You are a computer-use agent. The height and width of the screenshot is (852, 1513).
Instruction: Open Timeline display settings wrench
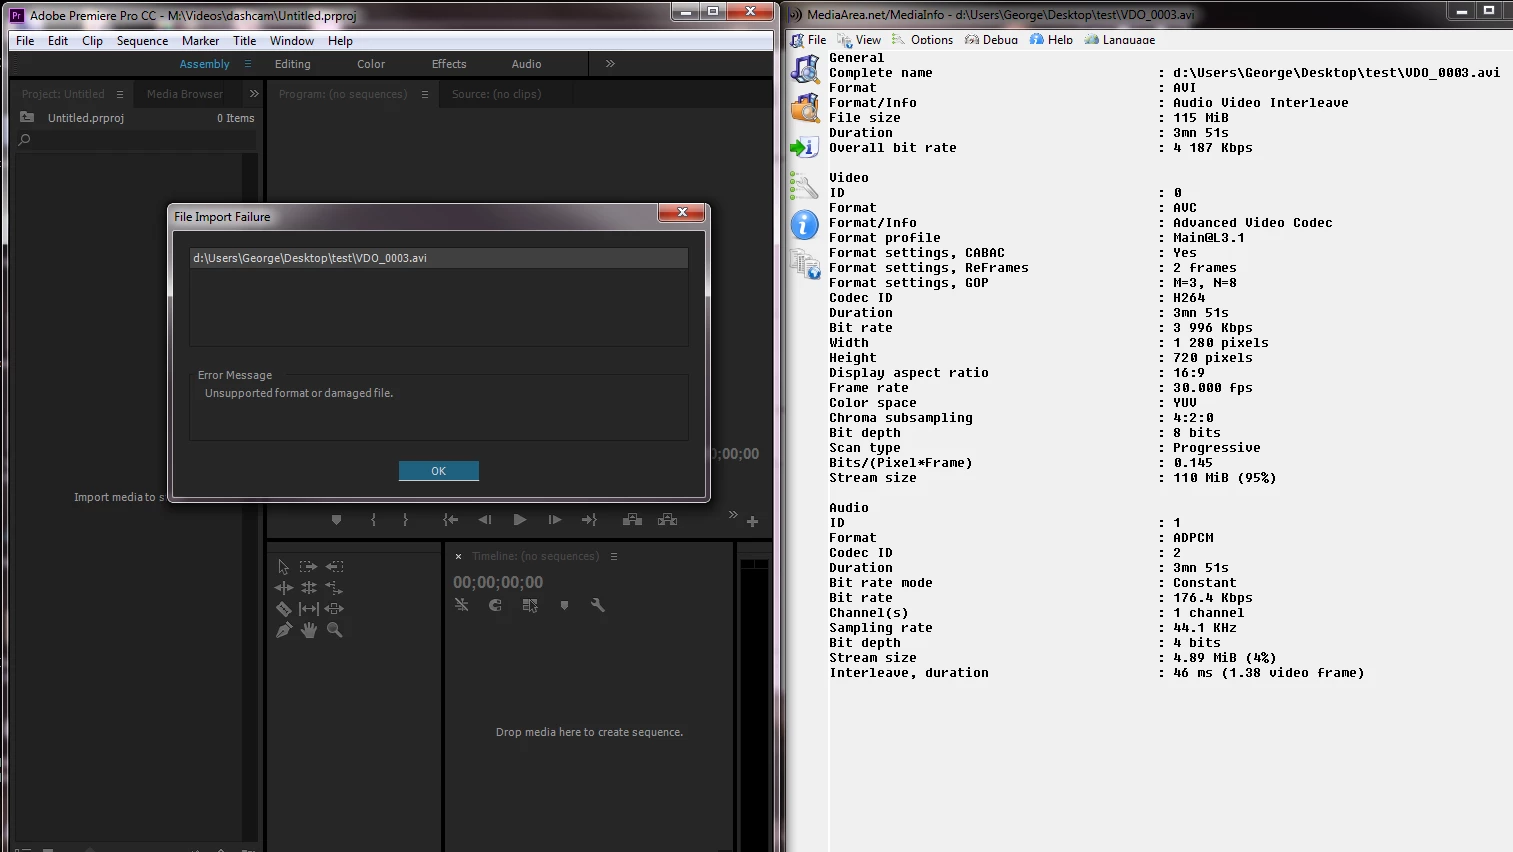click(598, 605)
